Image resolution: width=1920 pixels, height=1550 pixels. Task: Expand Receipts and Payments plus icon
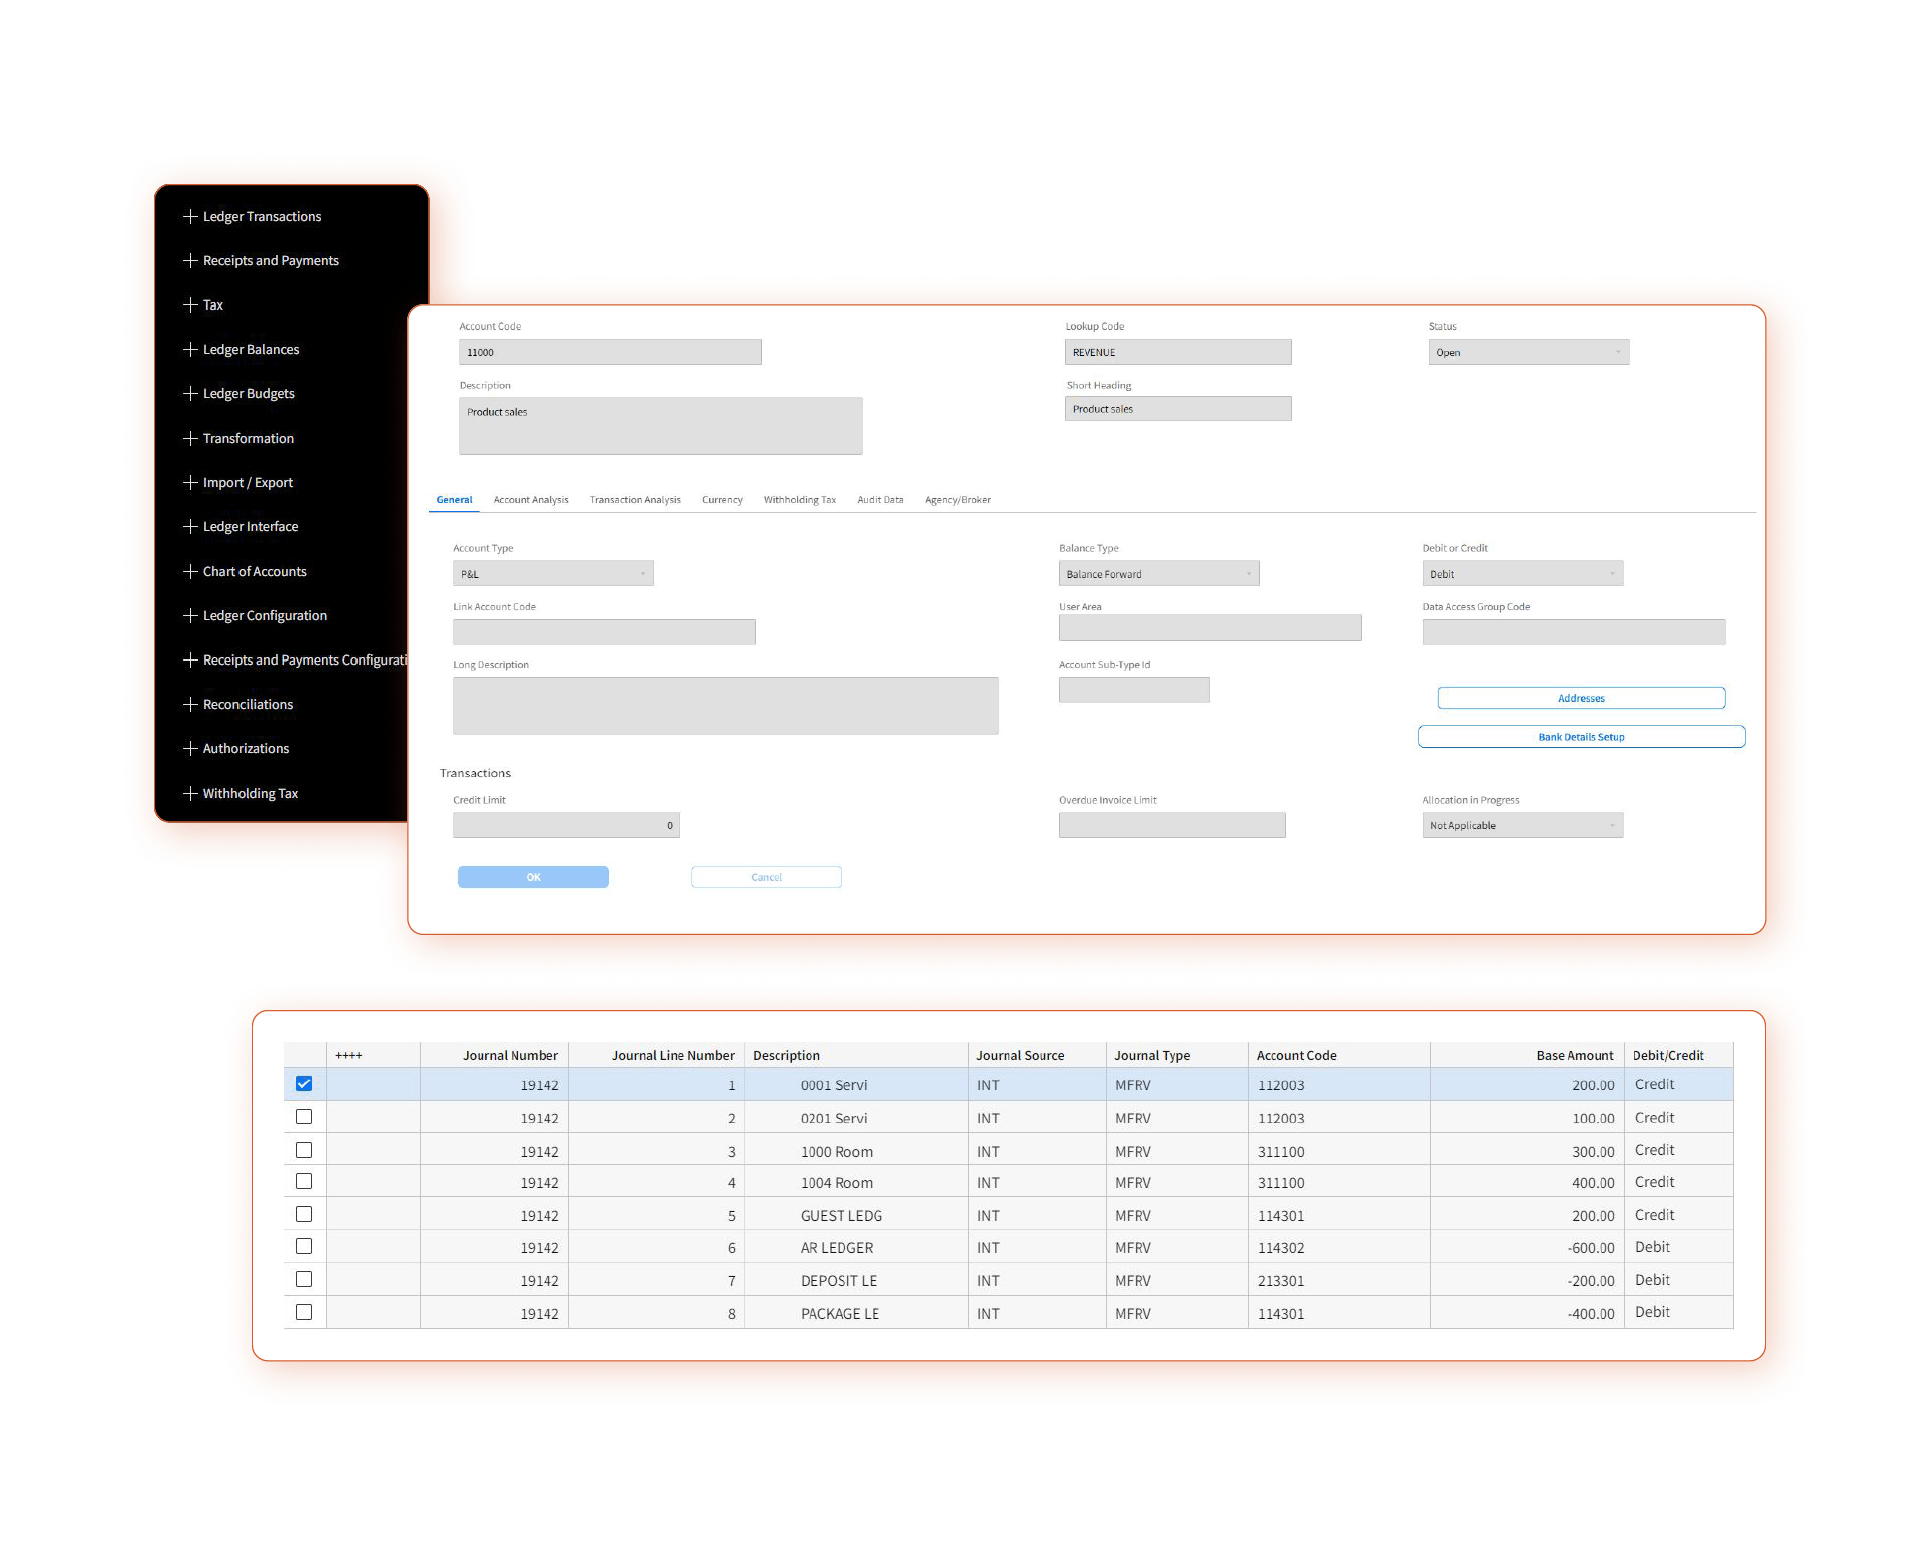(x=190, y=260)
